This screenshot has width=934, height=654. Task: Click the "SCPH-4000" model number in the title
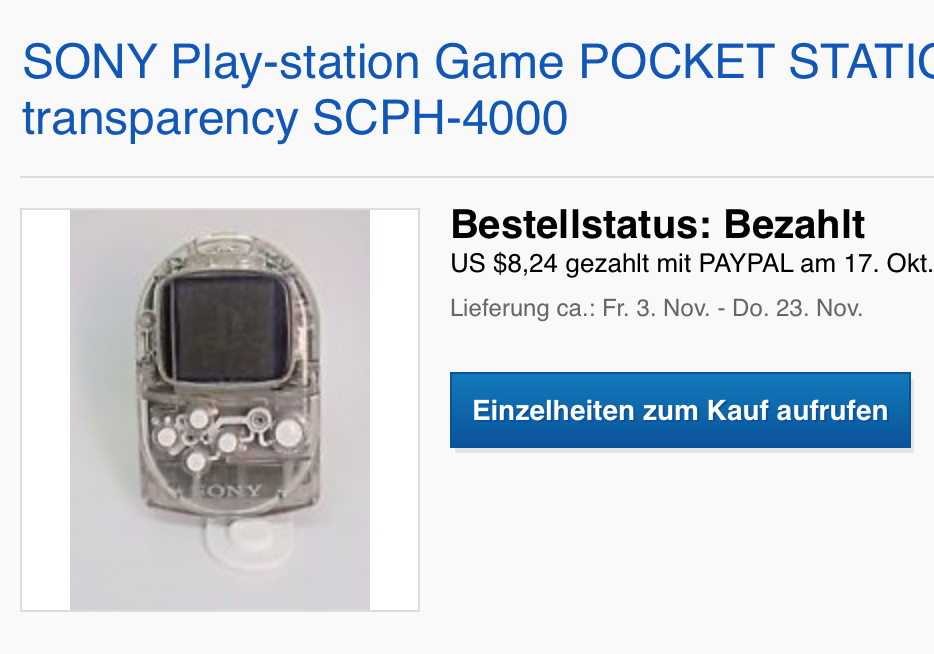(440, 118)
